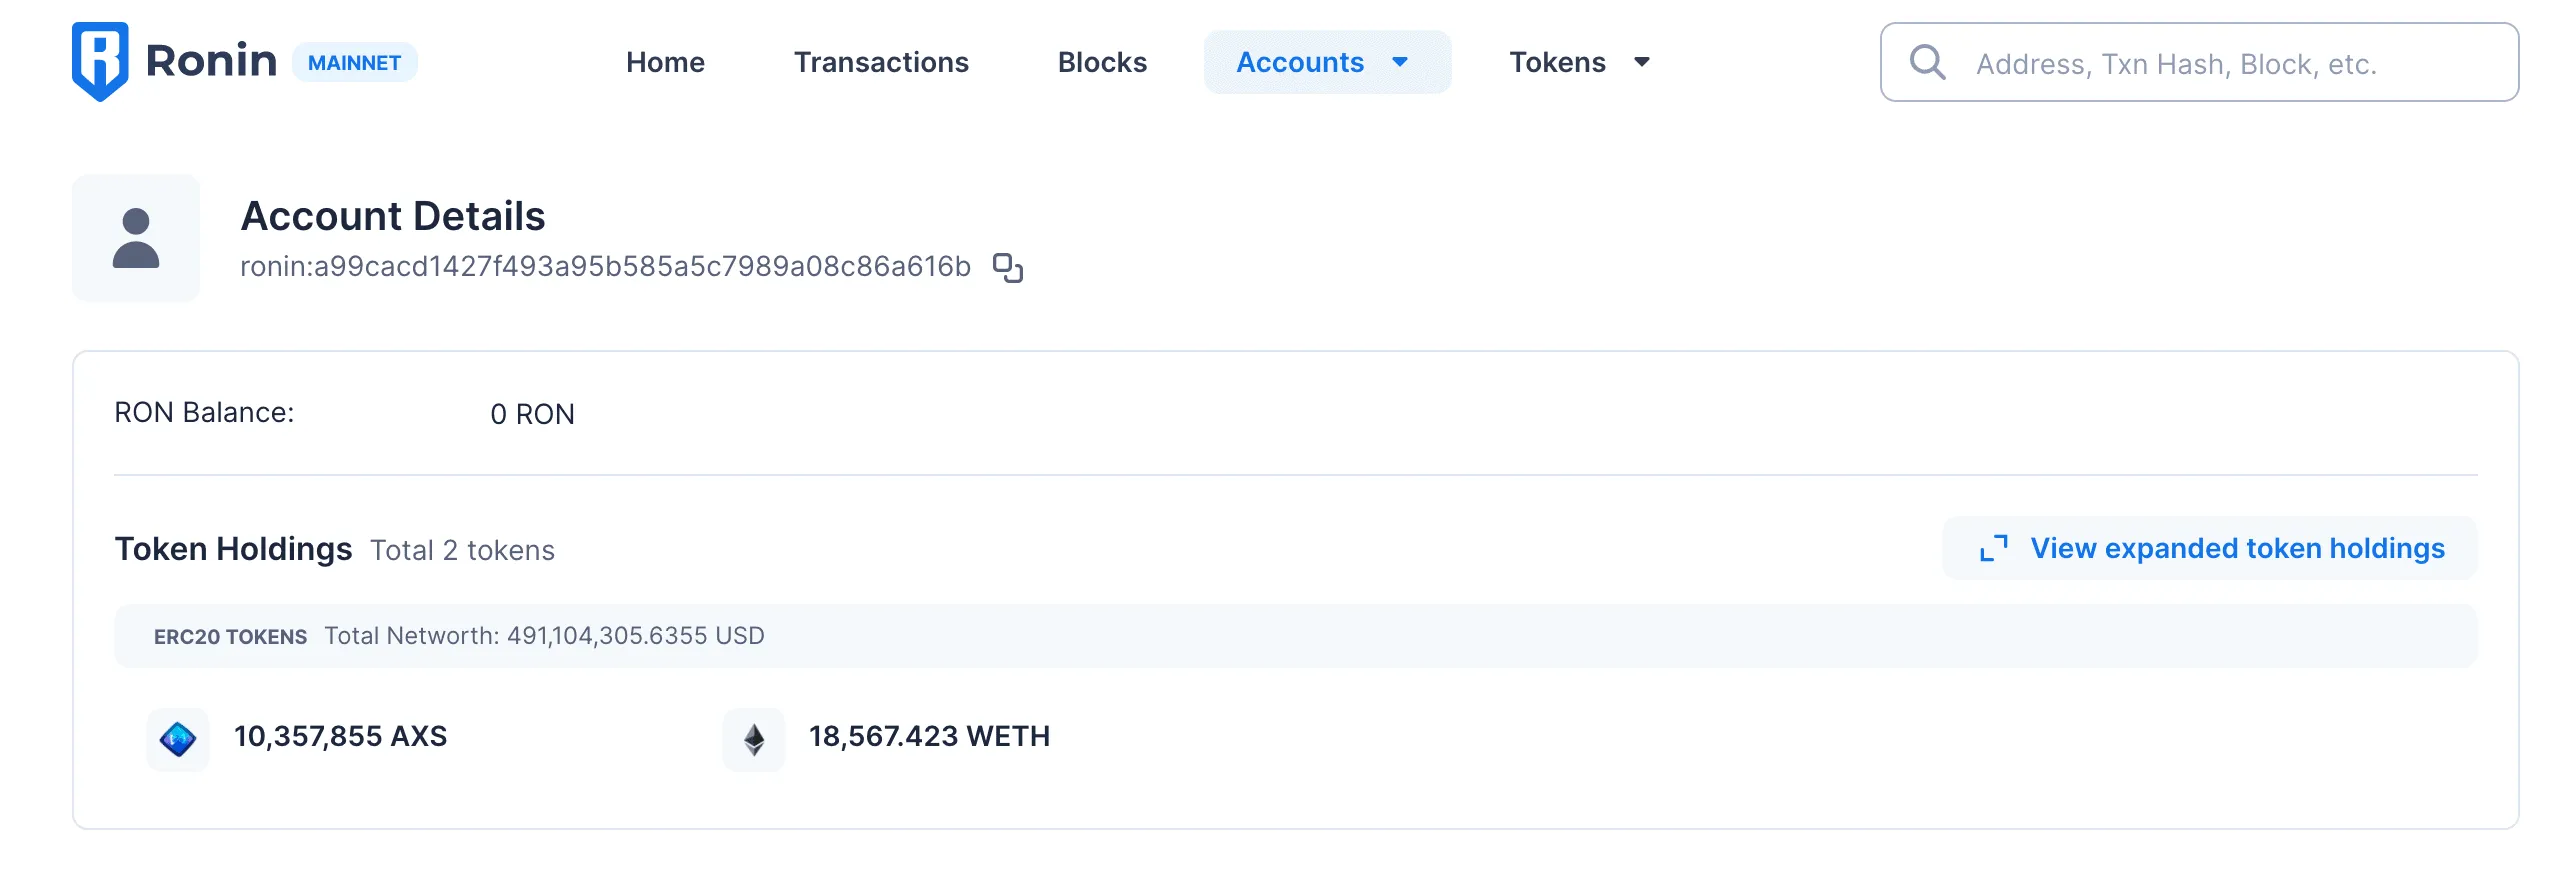The height and width of the screenshot is (892, 2566).
Task: Select the ronin account address text
Action: 605,267
